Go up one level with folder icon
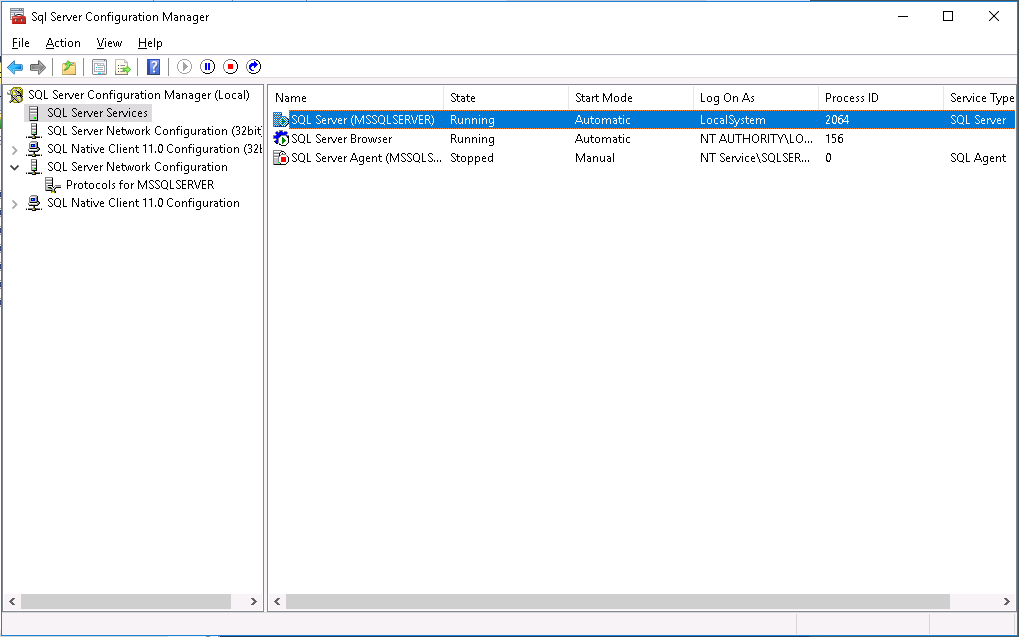The width and height of the screenshot is (1019, 637). point(69,67)
